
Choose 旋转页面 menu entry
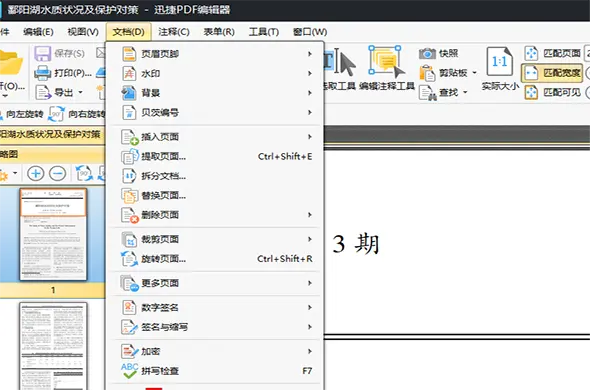pyautogui.click(x=215, y=259)
